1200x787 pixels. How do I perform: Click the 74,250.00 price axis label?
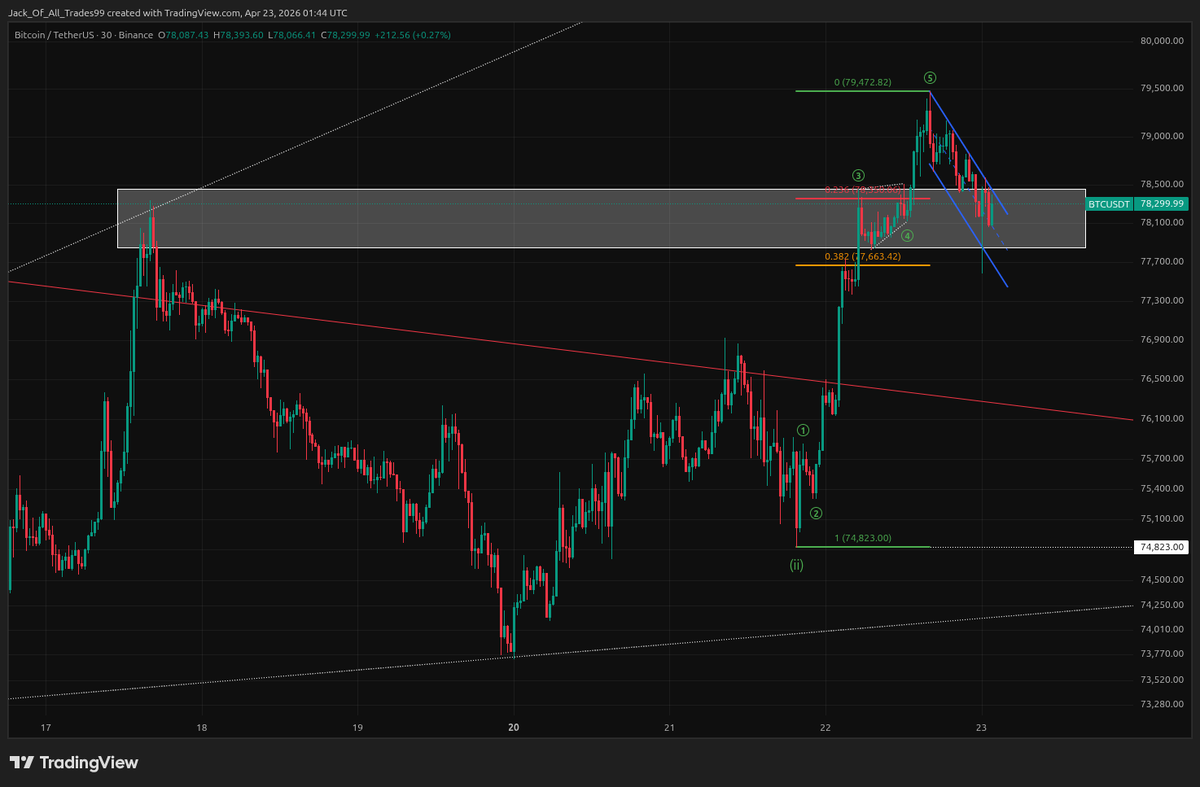(x=1162, y=605)
